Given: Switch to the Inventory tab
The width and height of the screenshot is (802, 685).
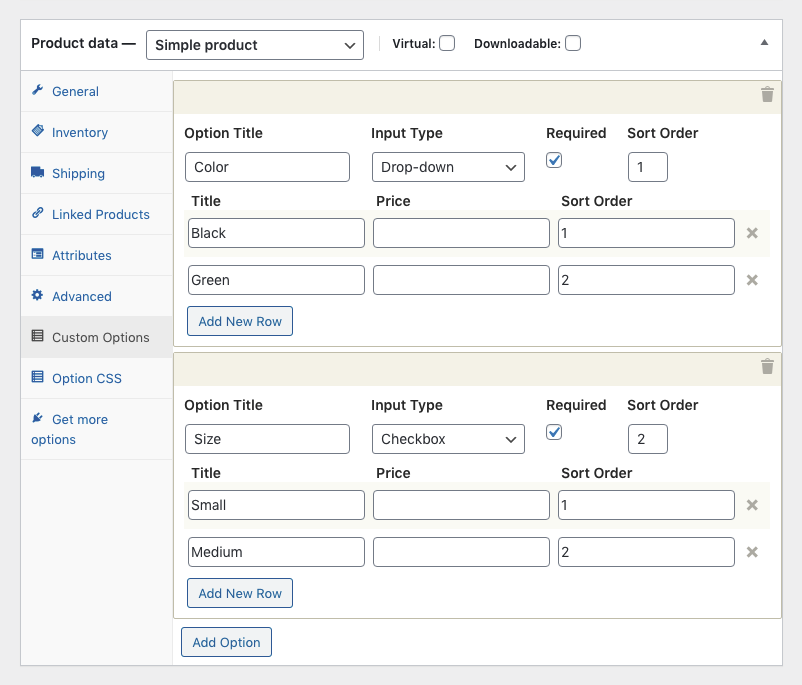Looking at the screenshot, I should click(x=80, y=132).
